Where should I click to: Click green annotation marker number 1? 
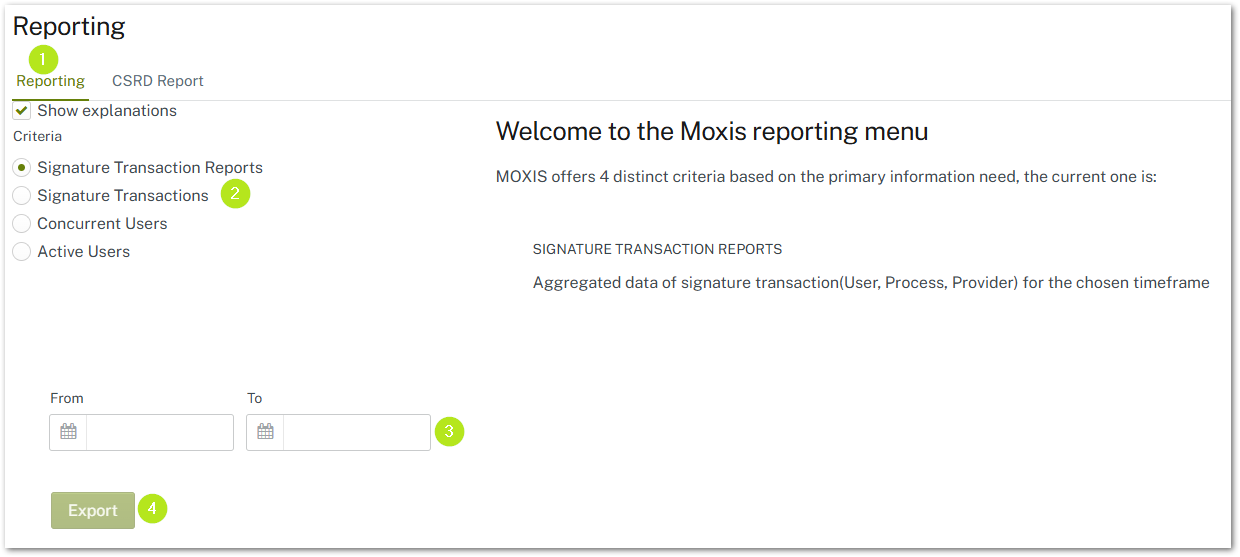coord(43,59)
